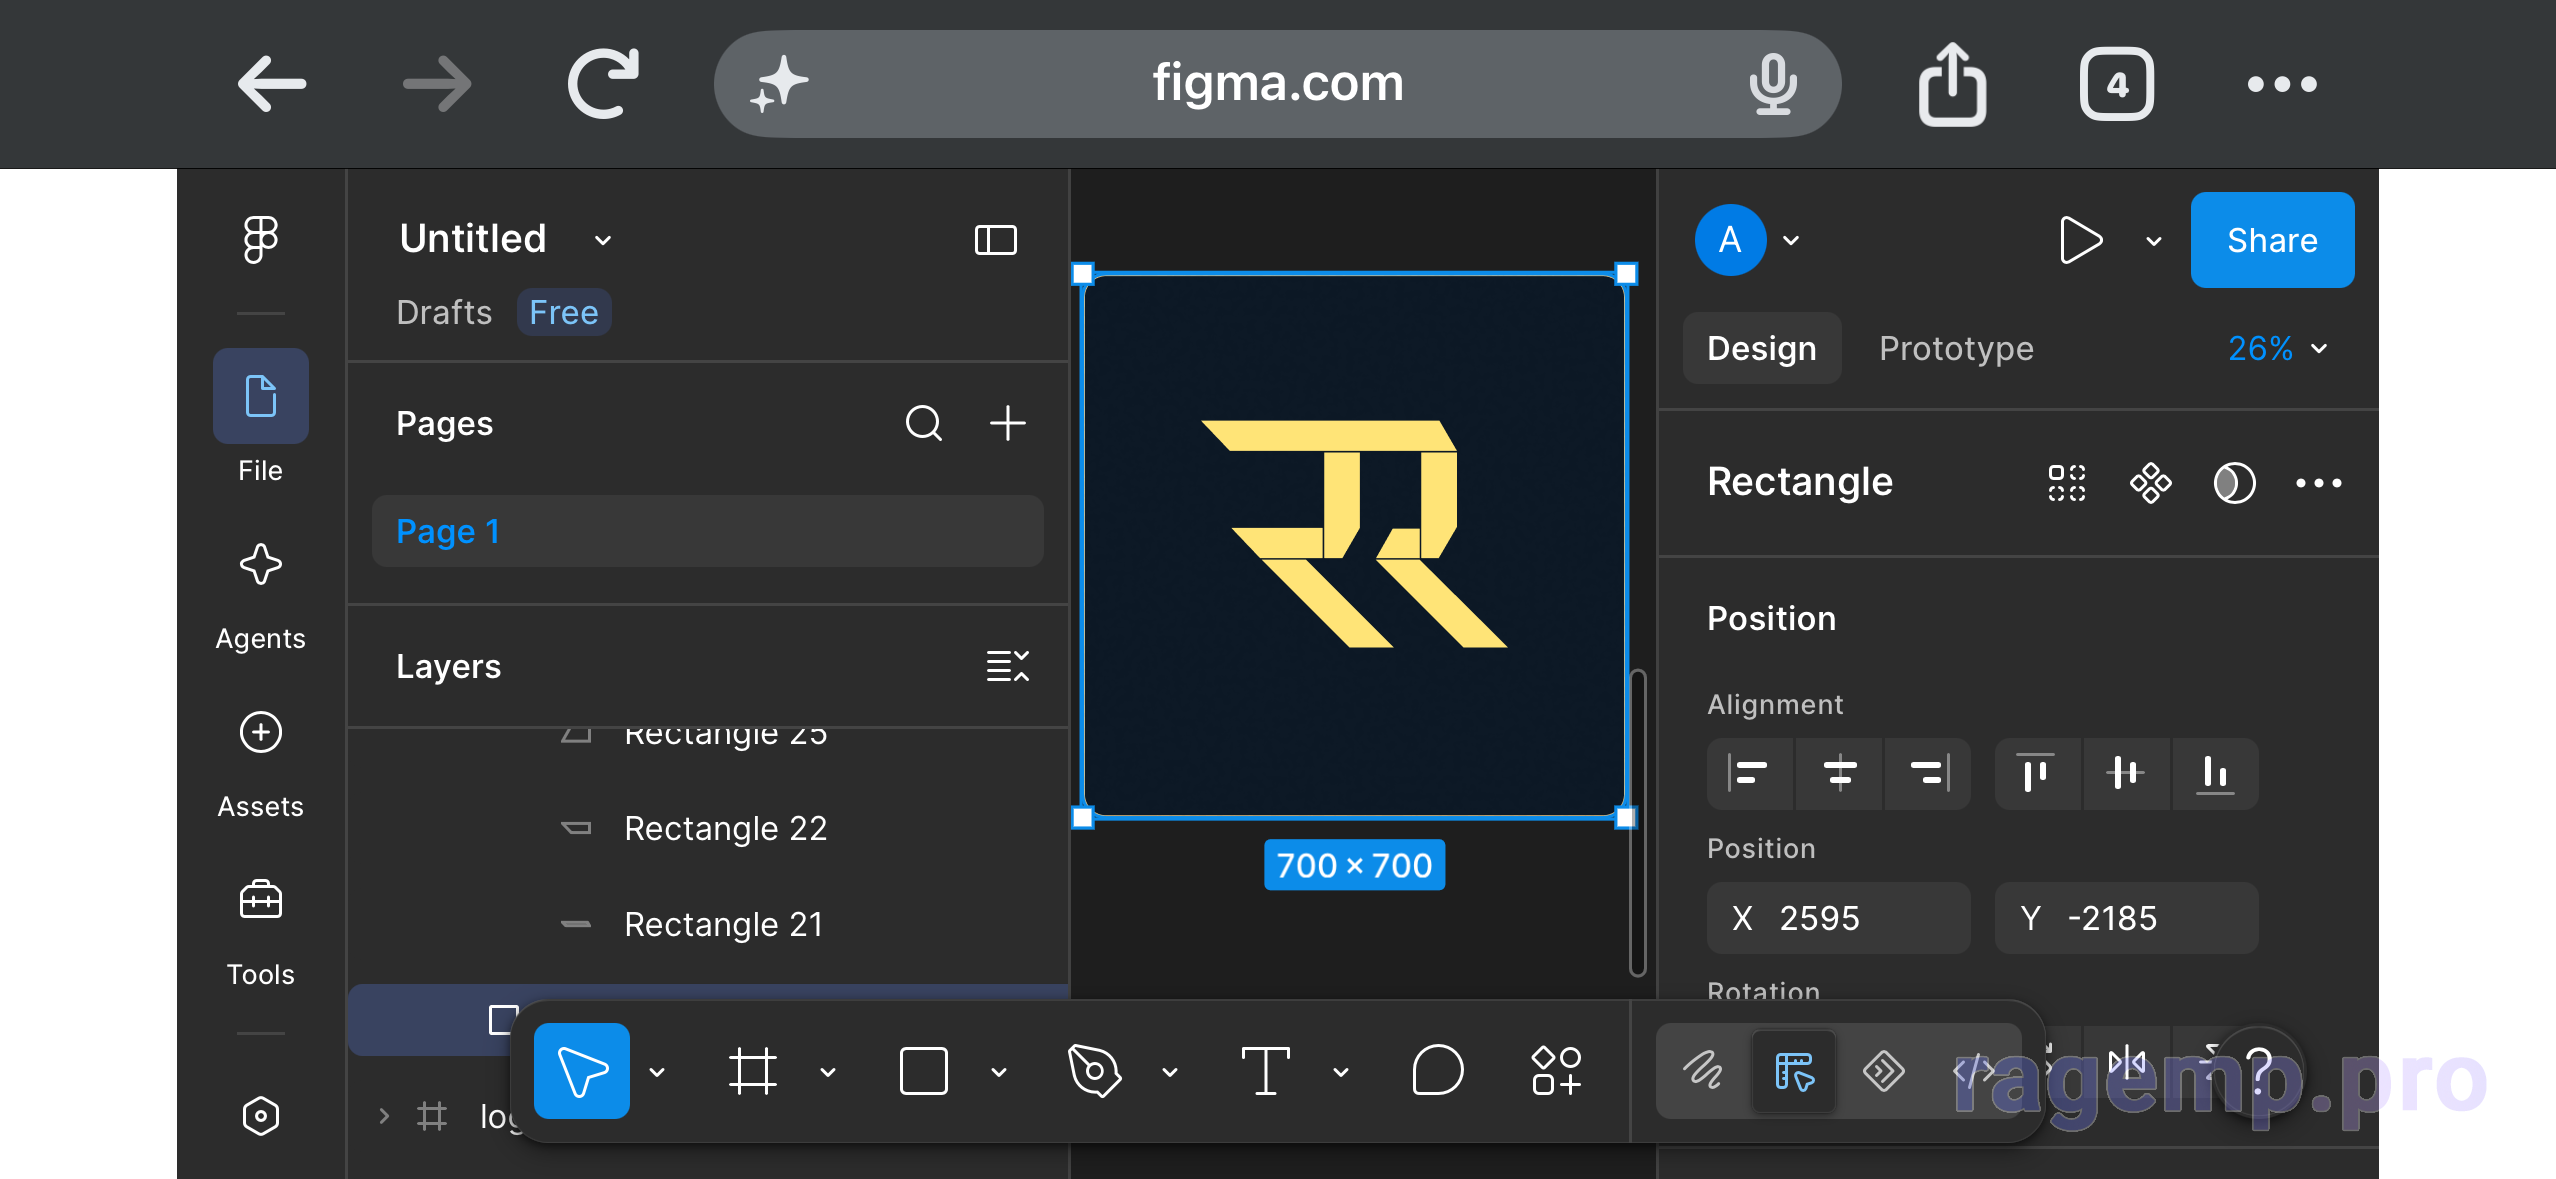Open the Tools panel

click(260, 900)
